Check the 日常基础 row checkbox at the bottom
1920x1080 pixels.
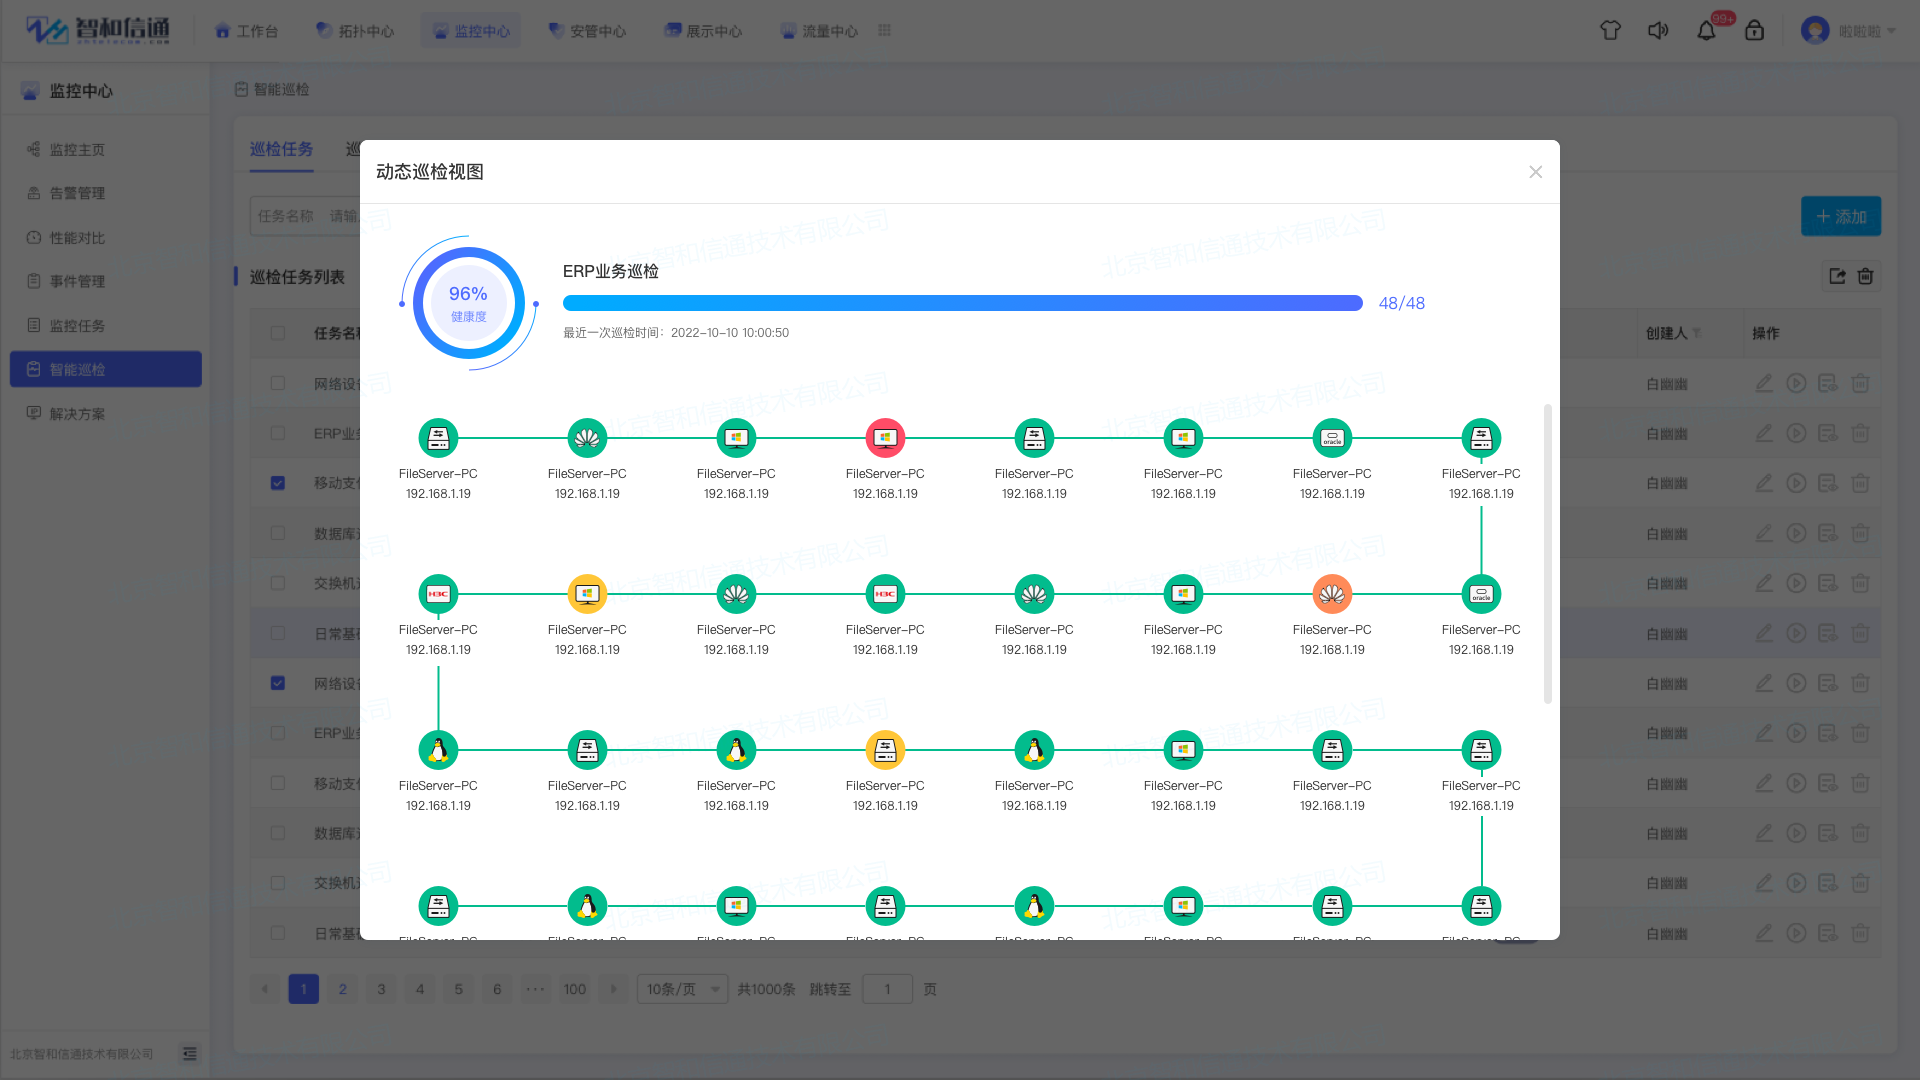pyautogui.click(x=278, y=933)
